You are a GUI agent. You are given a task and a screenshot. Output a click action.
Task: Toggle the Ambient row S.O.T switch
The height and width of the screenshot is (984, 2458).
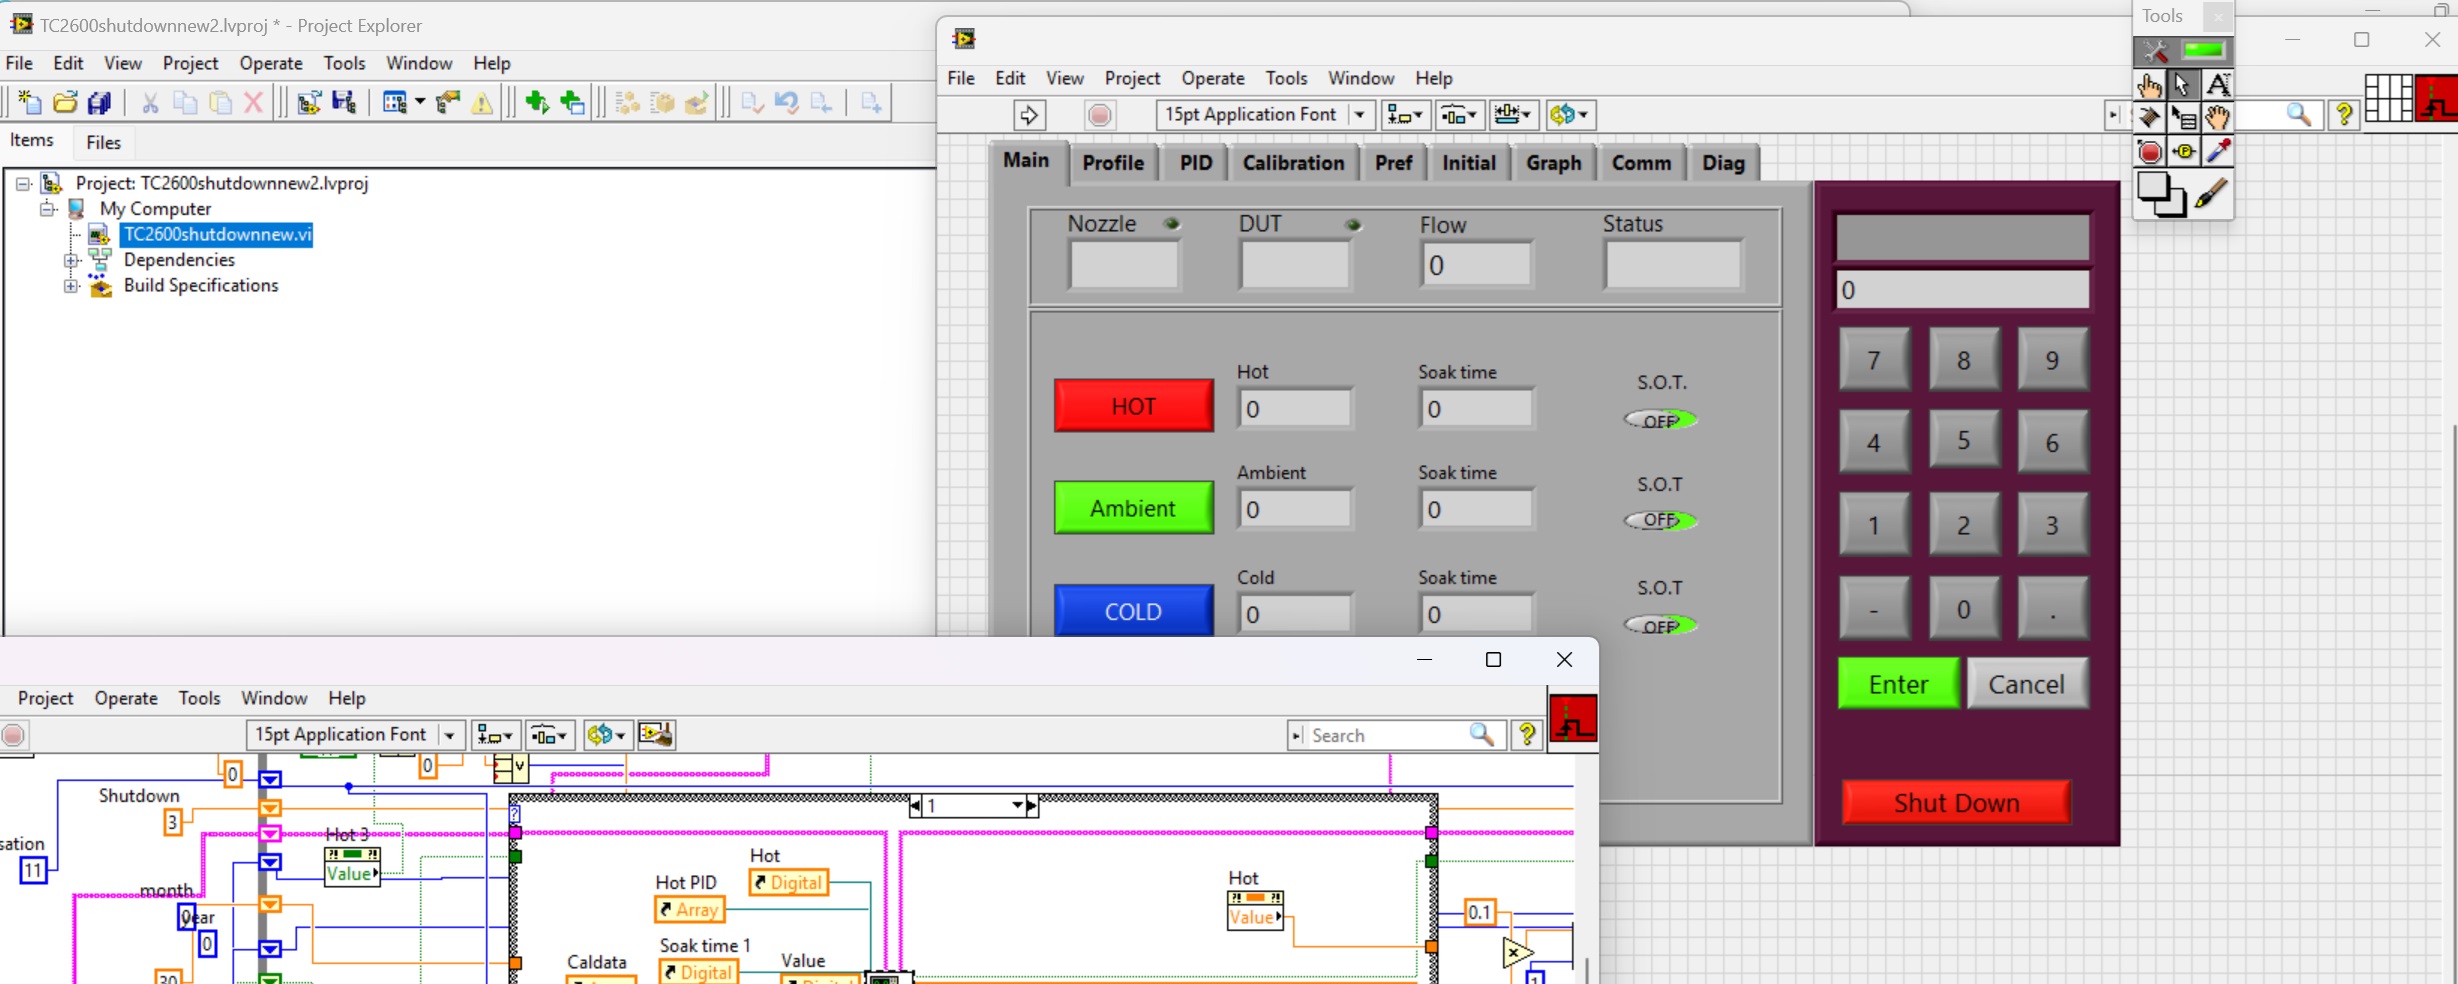[1660, 521]
